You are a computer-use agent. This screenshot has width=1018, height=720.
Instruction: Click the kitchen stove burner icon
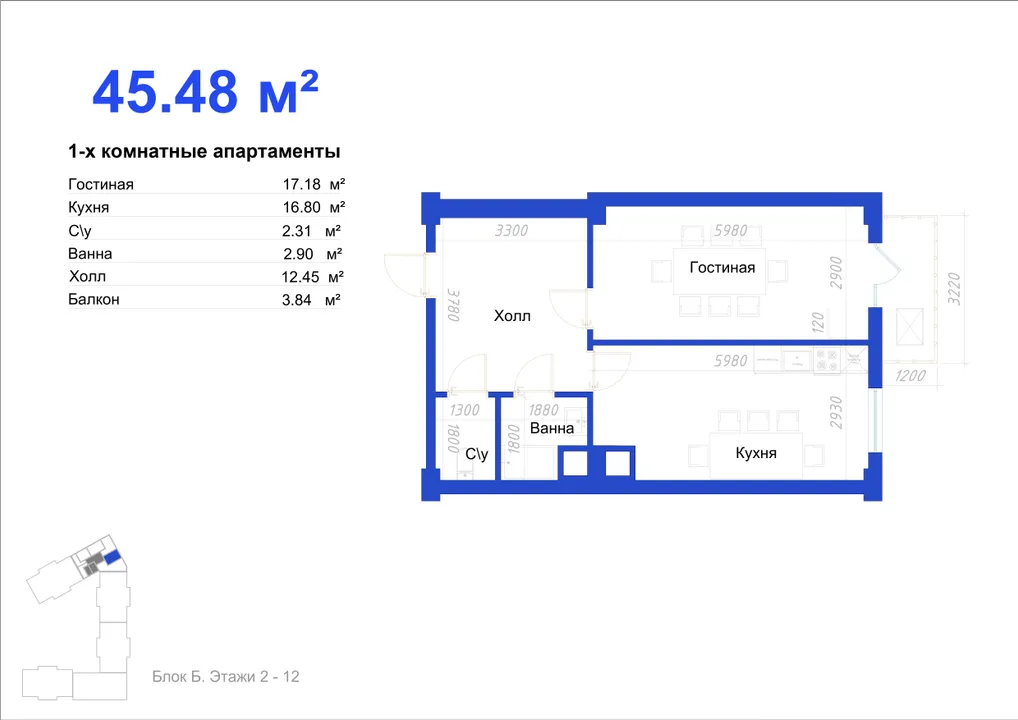pyautogui.click(x=827, y=360)
